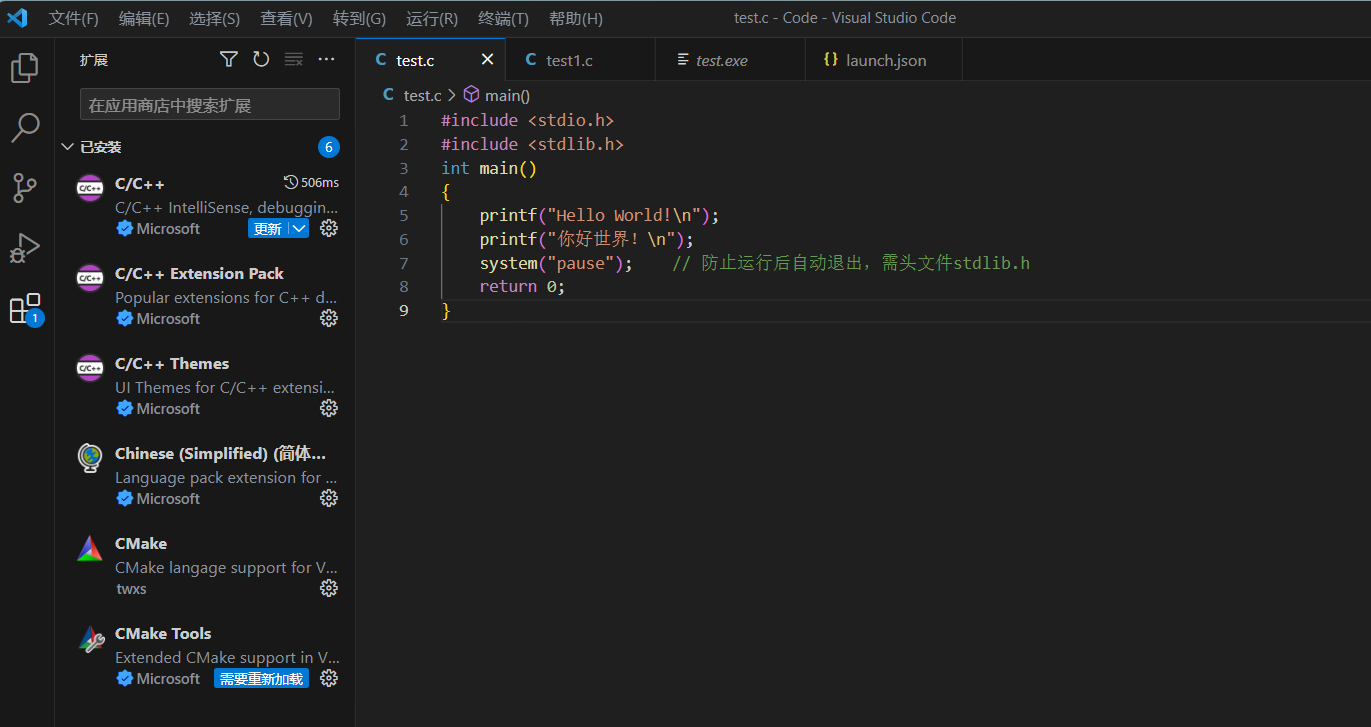Click test.c in the breadcrumb
1371x727 pixels.
[422, 95]
